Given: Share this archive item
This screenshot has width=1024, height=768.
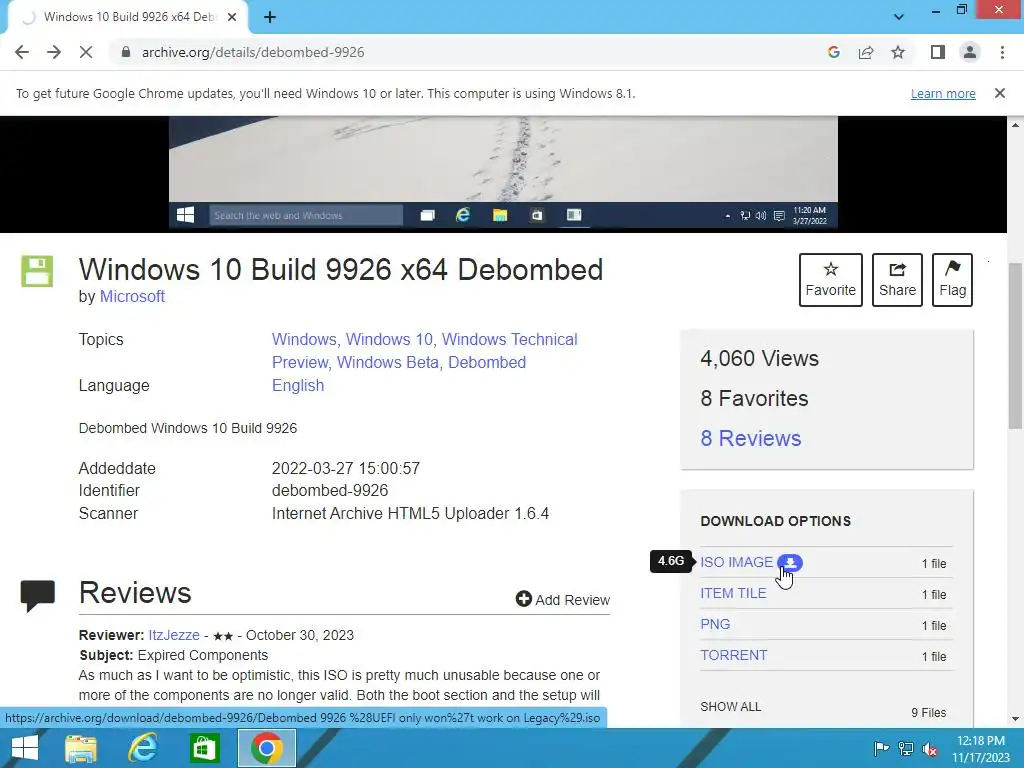Looking at the screenshot, I should coord(897,280).
